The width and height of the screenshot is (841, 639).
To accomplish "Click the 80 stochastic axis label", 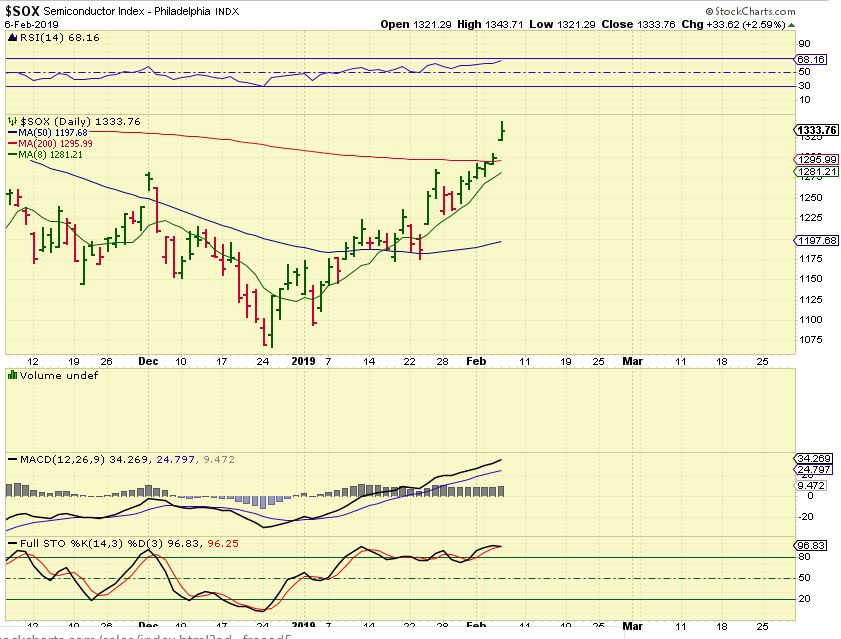I will 804,557.
